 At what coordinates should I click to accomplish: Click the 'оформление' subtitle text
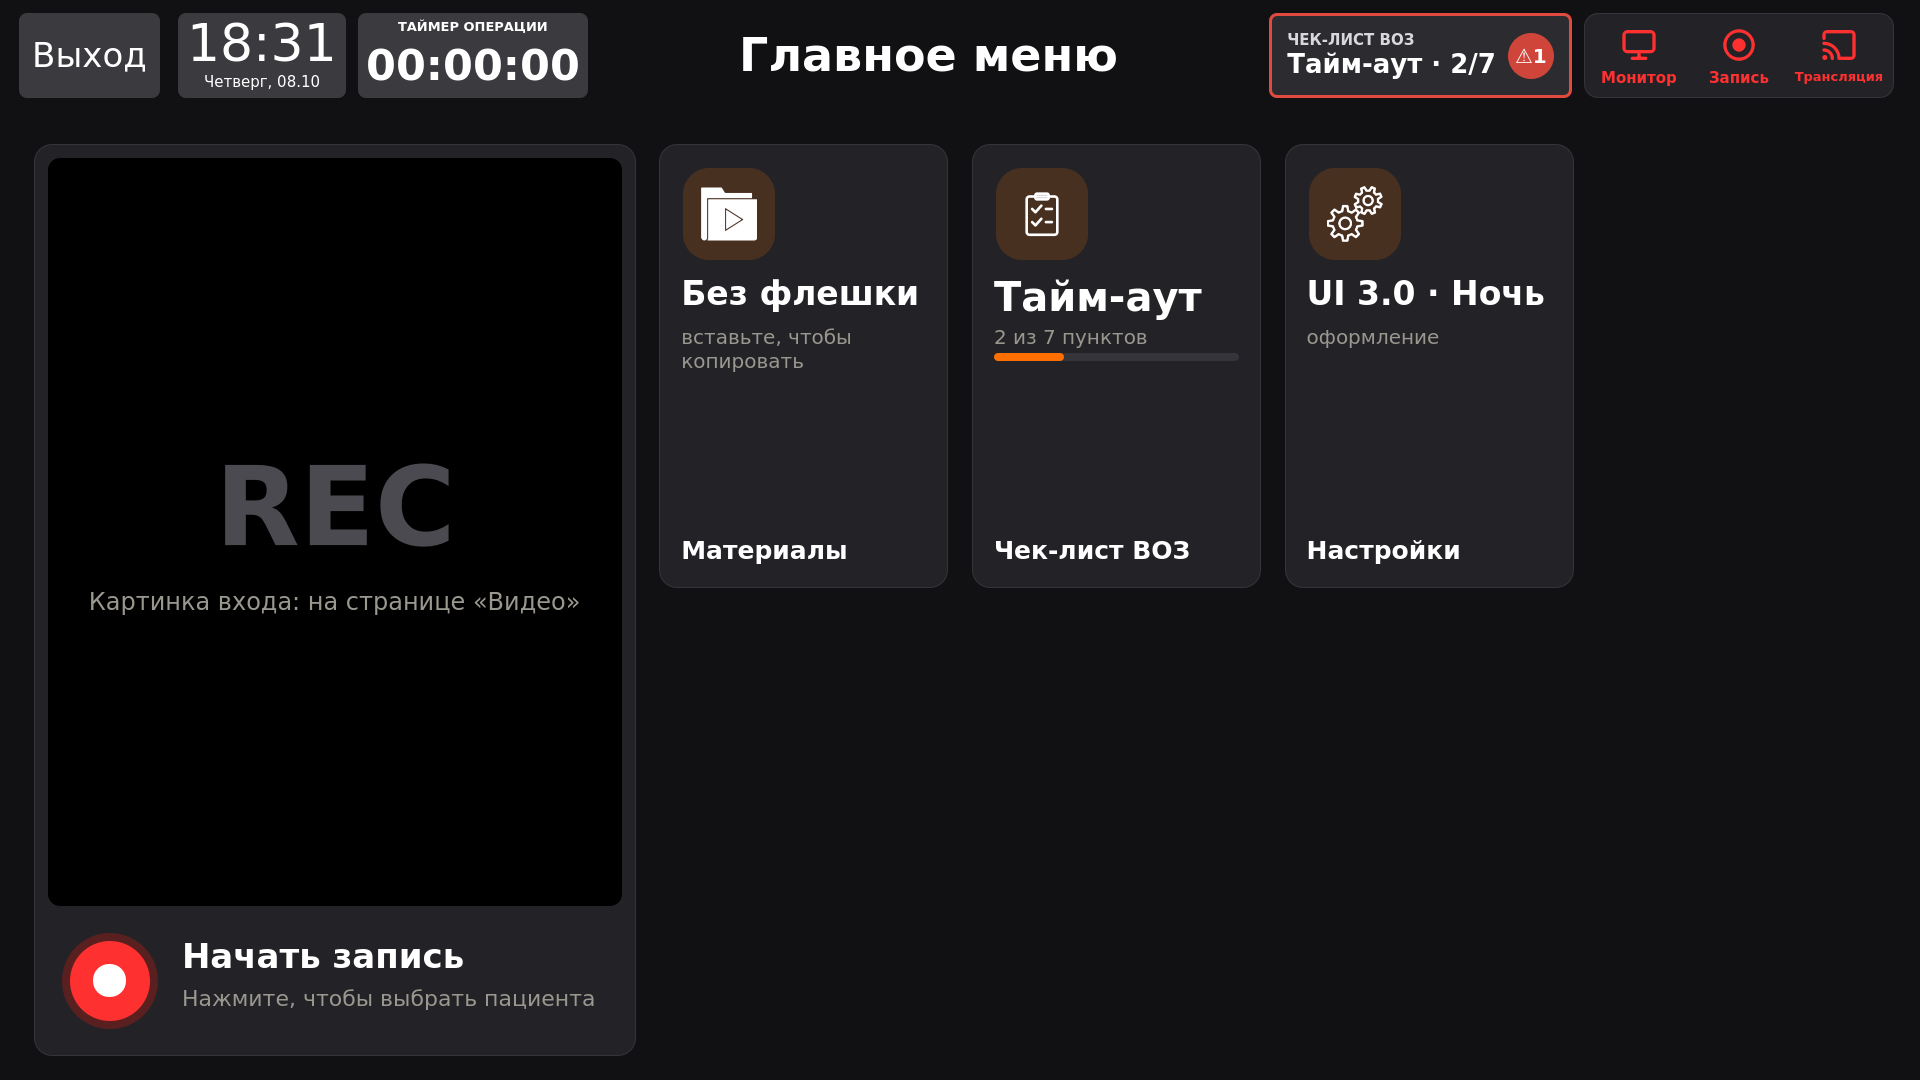(1373, 337)
